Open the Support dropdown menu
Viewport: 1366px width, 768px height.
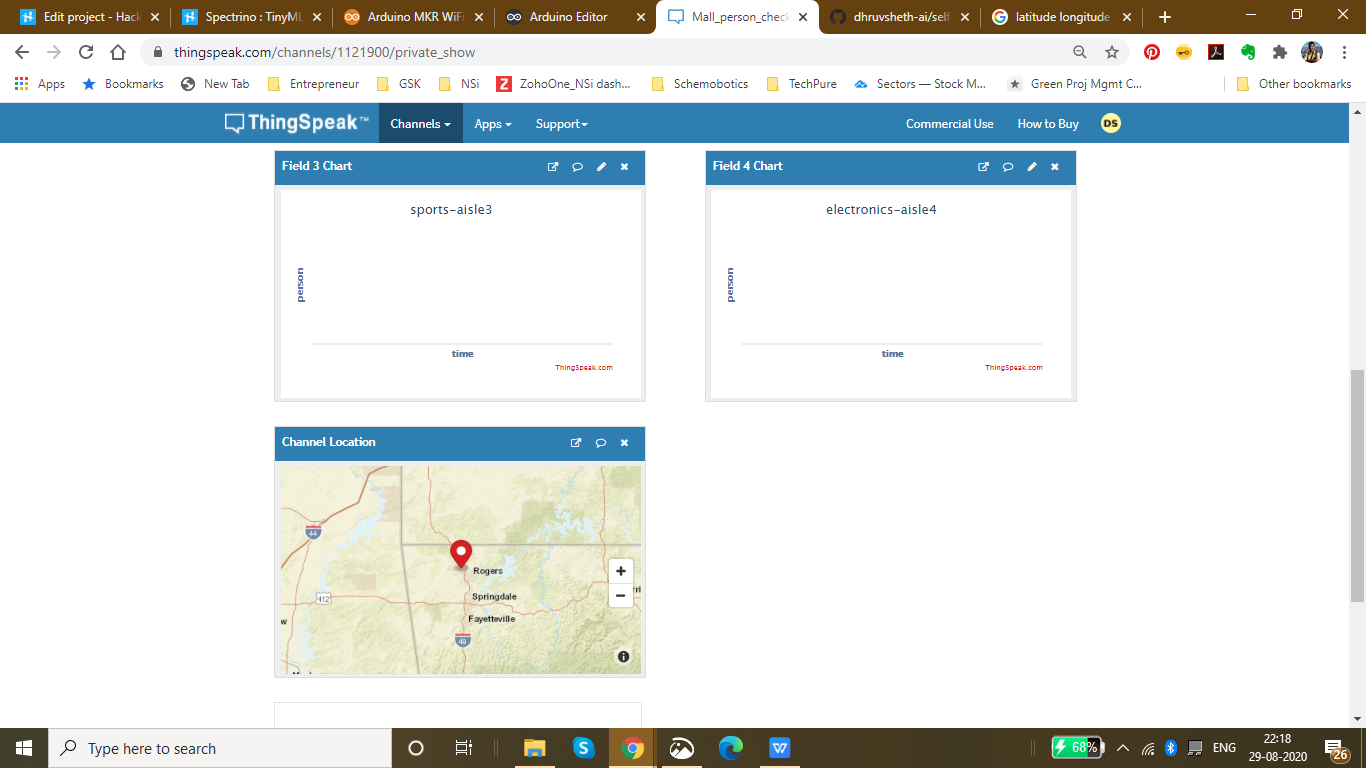point(561,124)
